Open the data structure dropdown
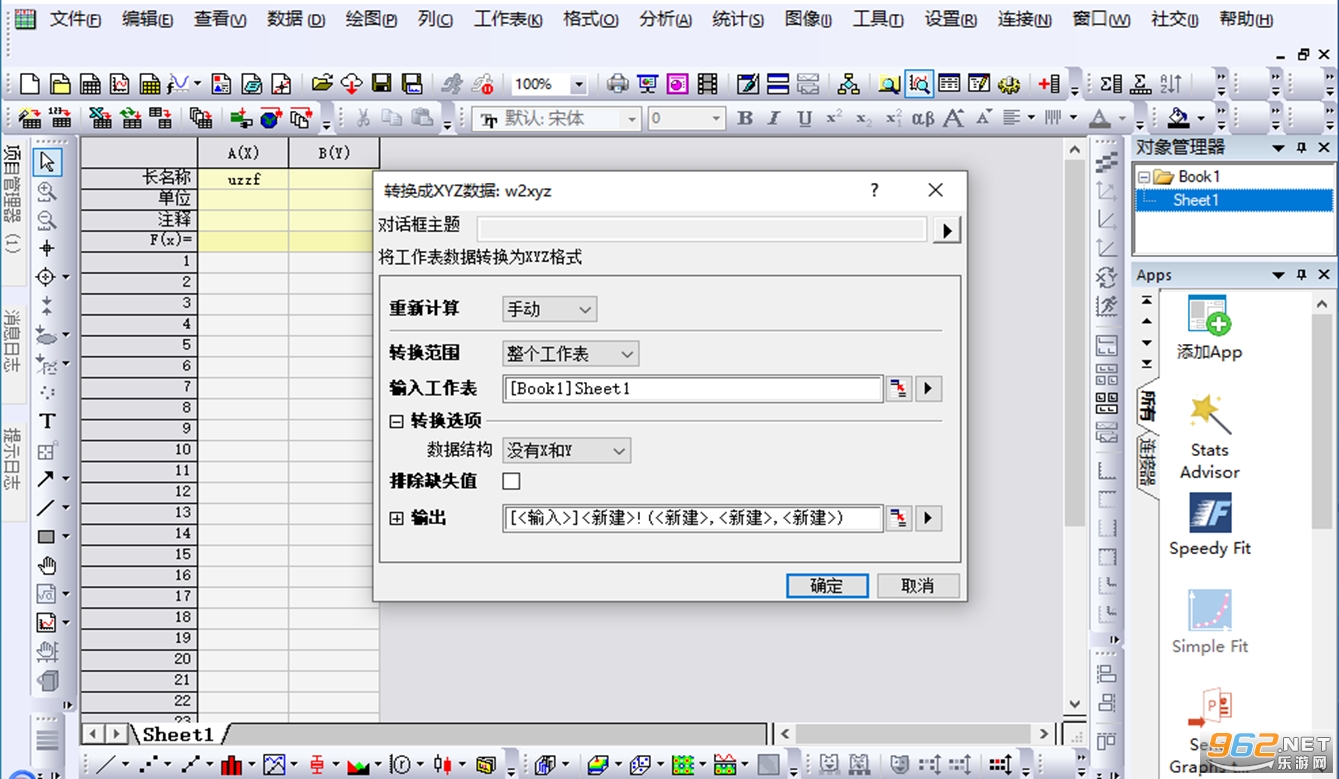1339x779 pixels. [566, 451]
